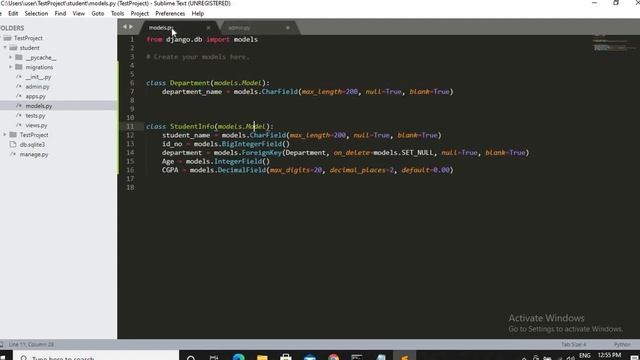Open the Preferences menu
The width and height of the screenshot is (640, 360).
[x=170, y=13]
